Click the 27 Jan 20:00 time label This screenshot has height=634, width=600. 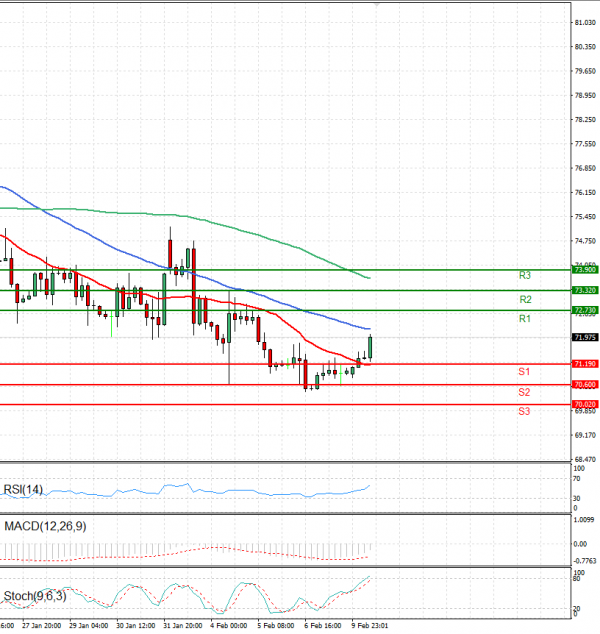pyautogui.click(x=42, y=626)
